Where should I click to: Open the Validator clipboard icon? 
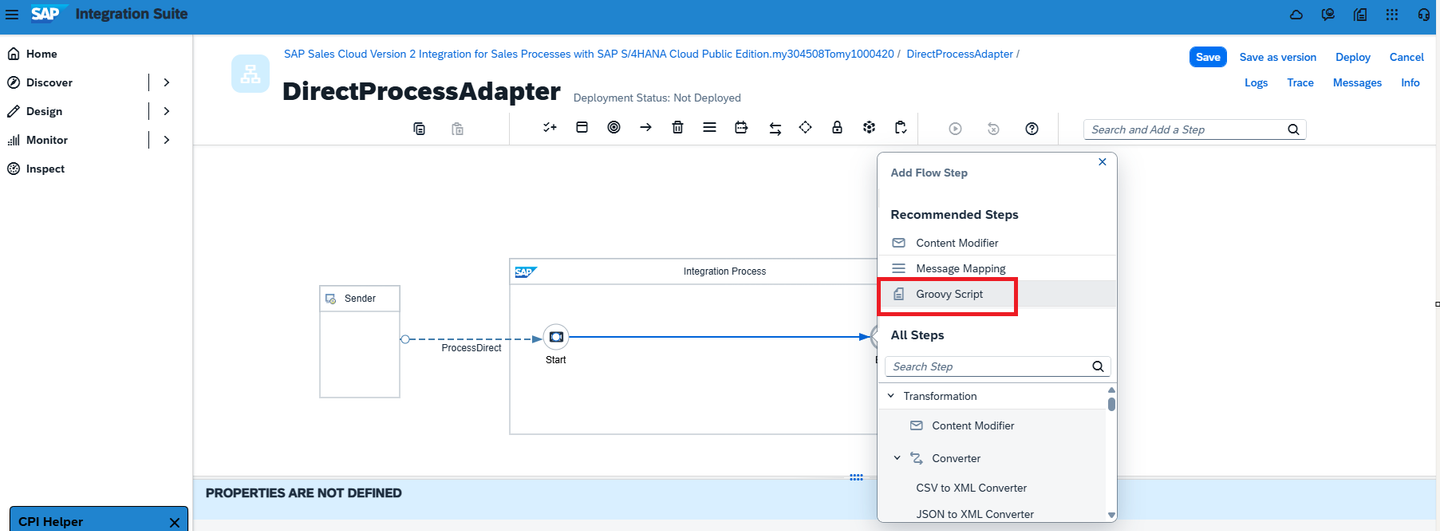(901, 128)
